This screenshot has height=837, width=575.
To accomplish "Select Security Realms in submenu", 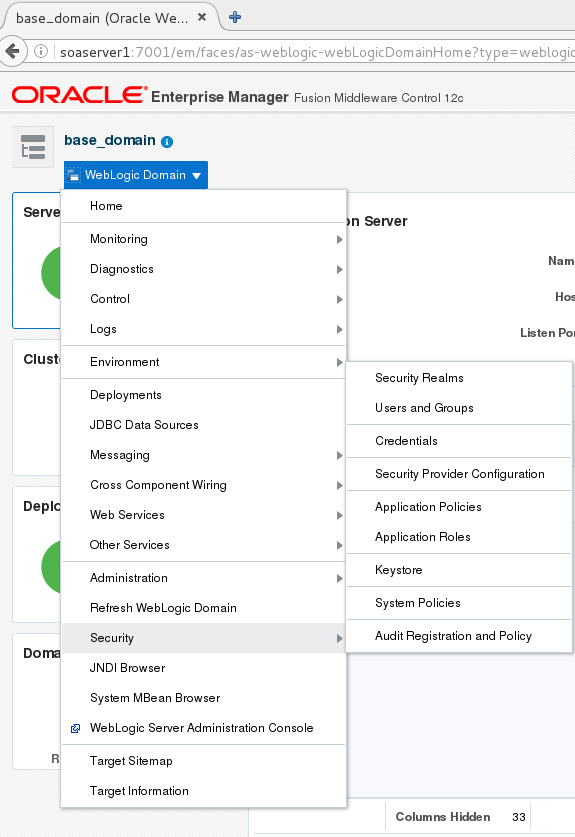I will pyautogui.click(x=459, y=378).
